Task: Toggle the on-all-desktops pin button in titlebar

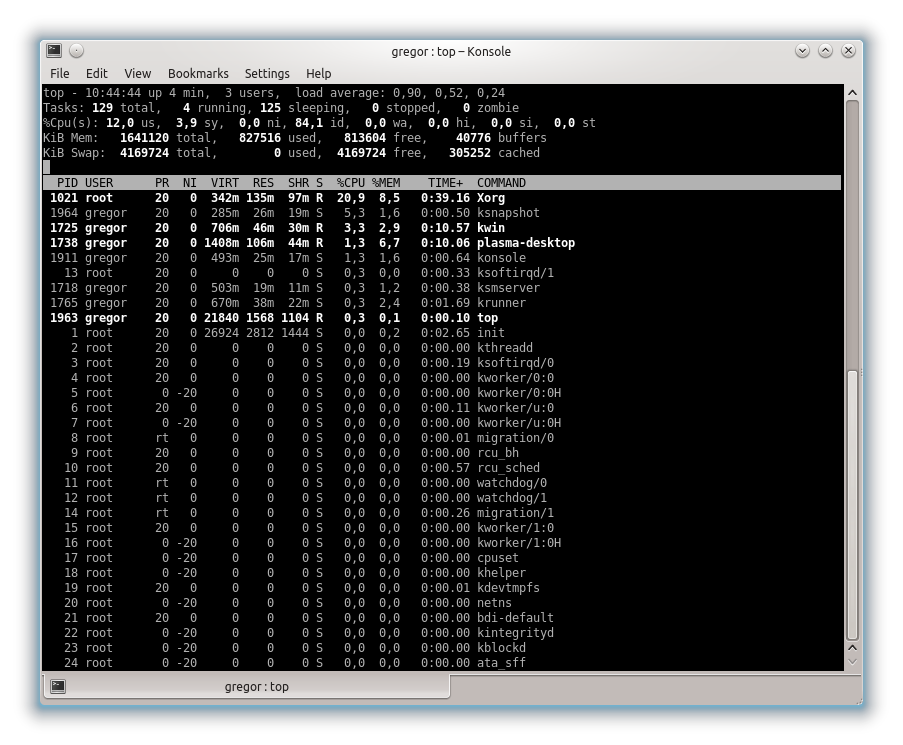Action: (x=77, y=51)
